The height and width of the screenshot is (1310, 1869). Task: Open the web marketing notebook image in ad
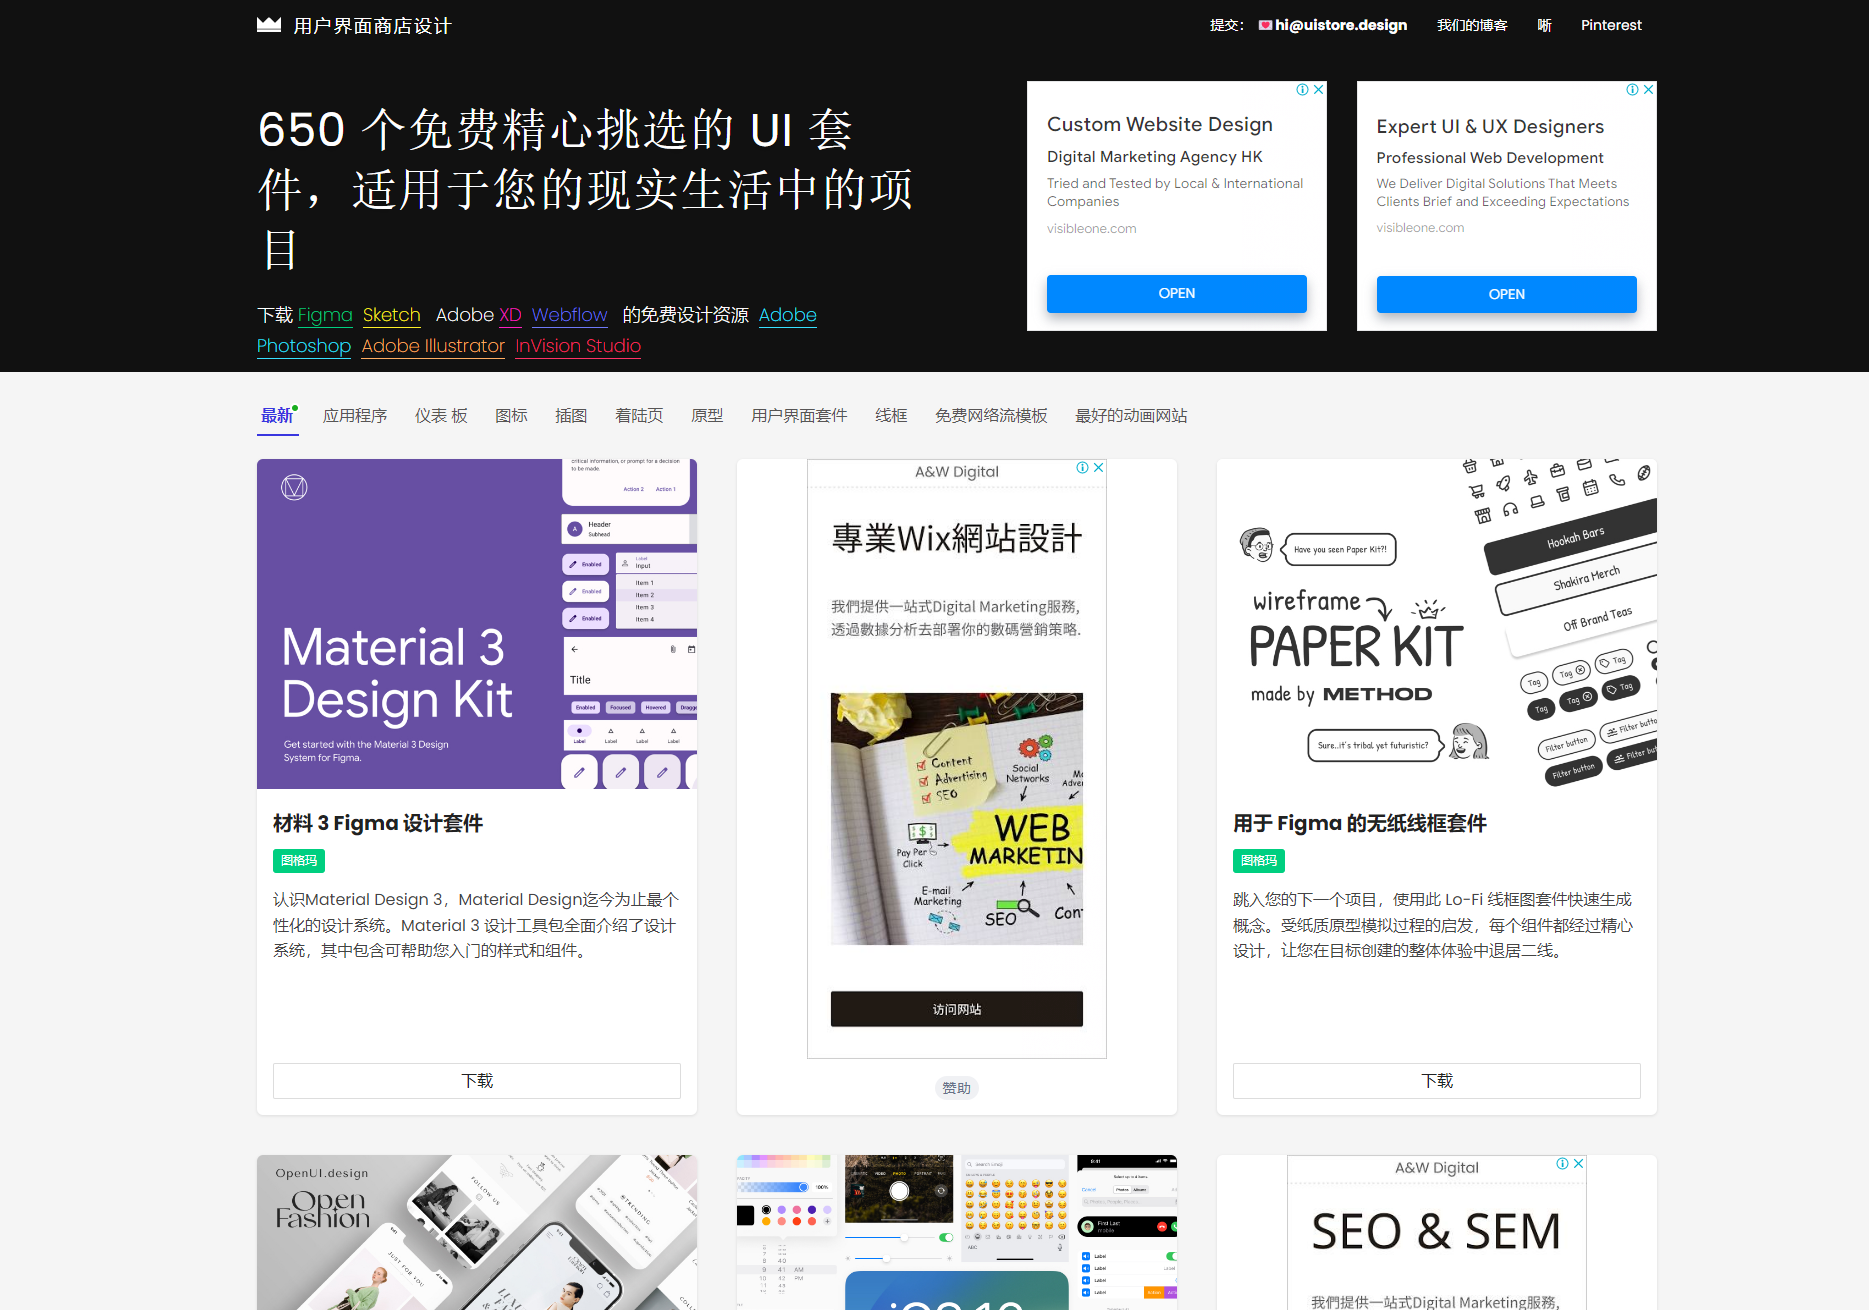click(x=957, y=819)
